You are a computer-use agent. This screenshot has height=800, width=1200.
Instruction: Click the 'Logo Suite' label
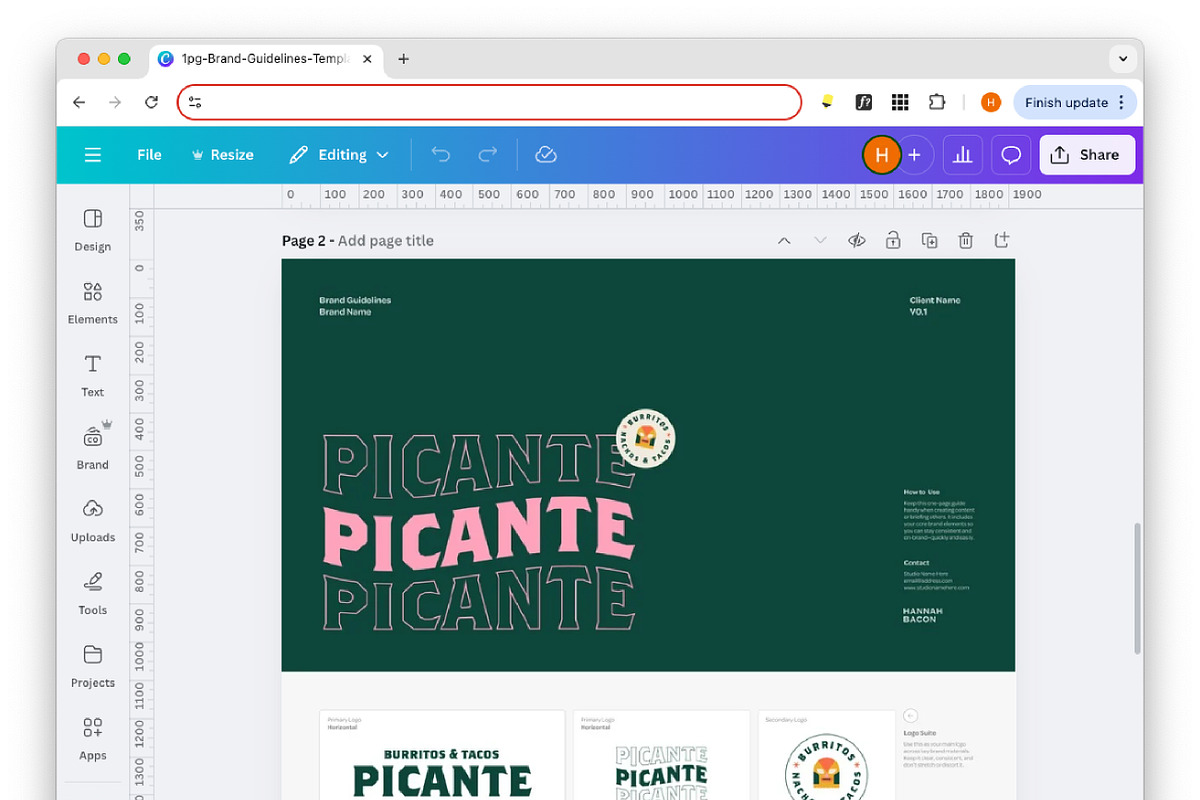click(x=919, y=733)
